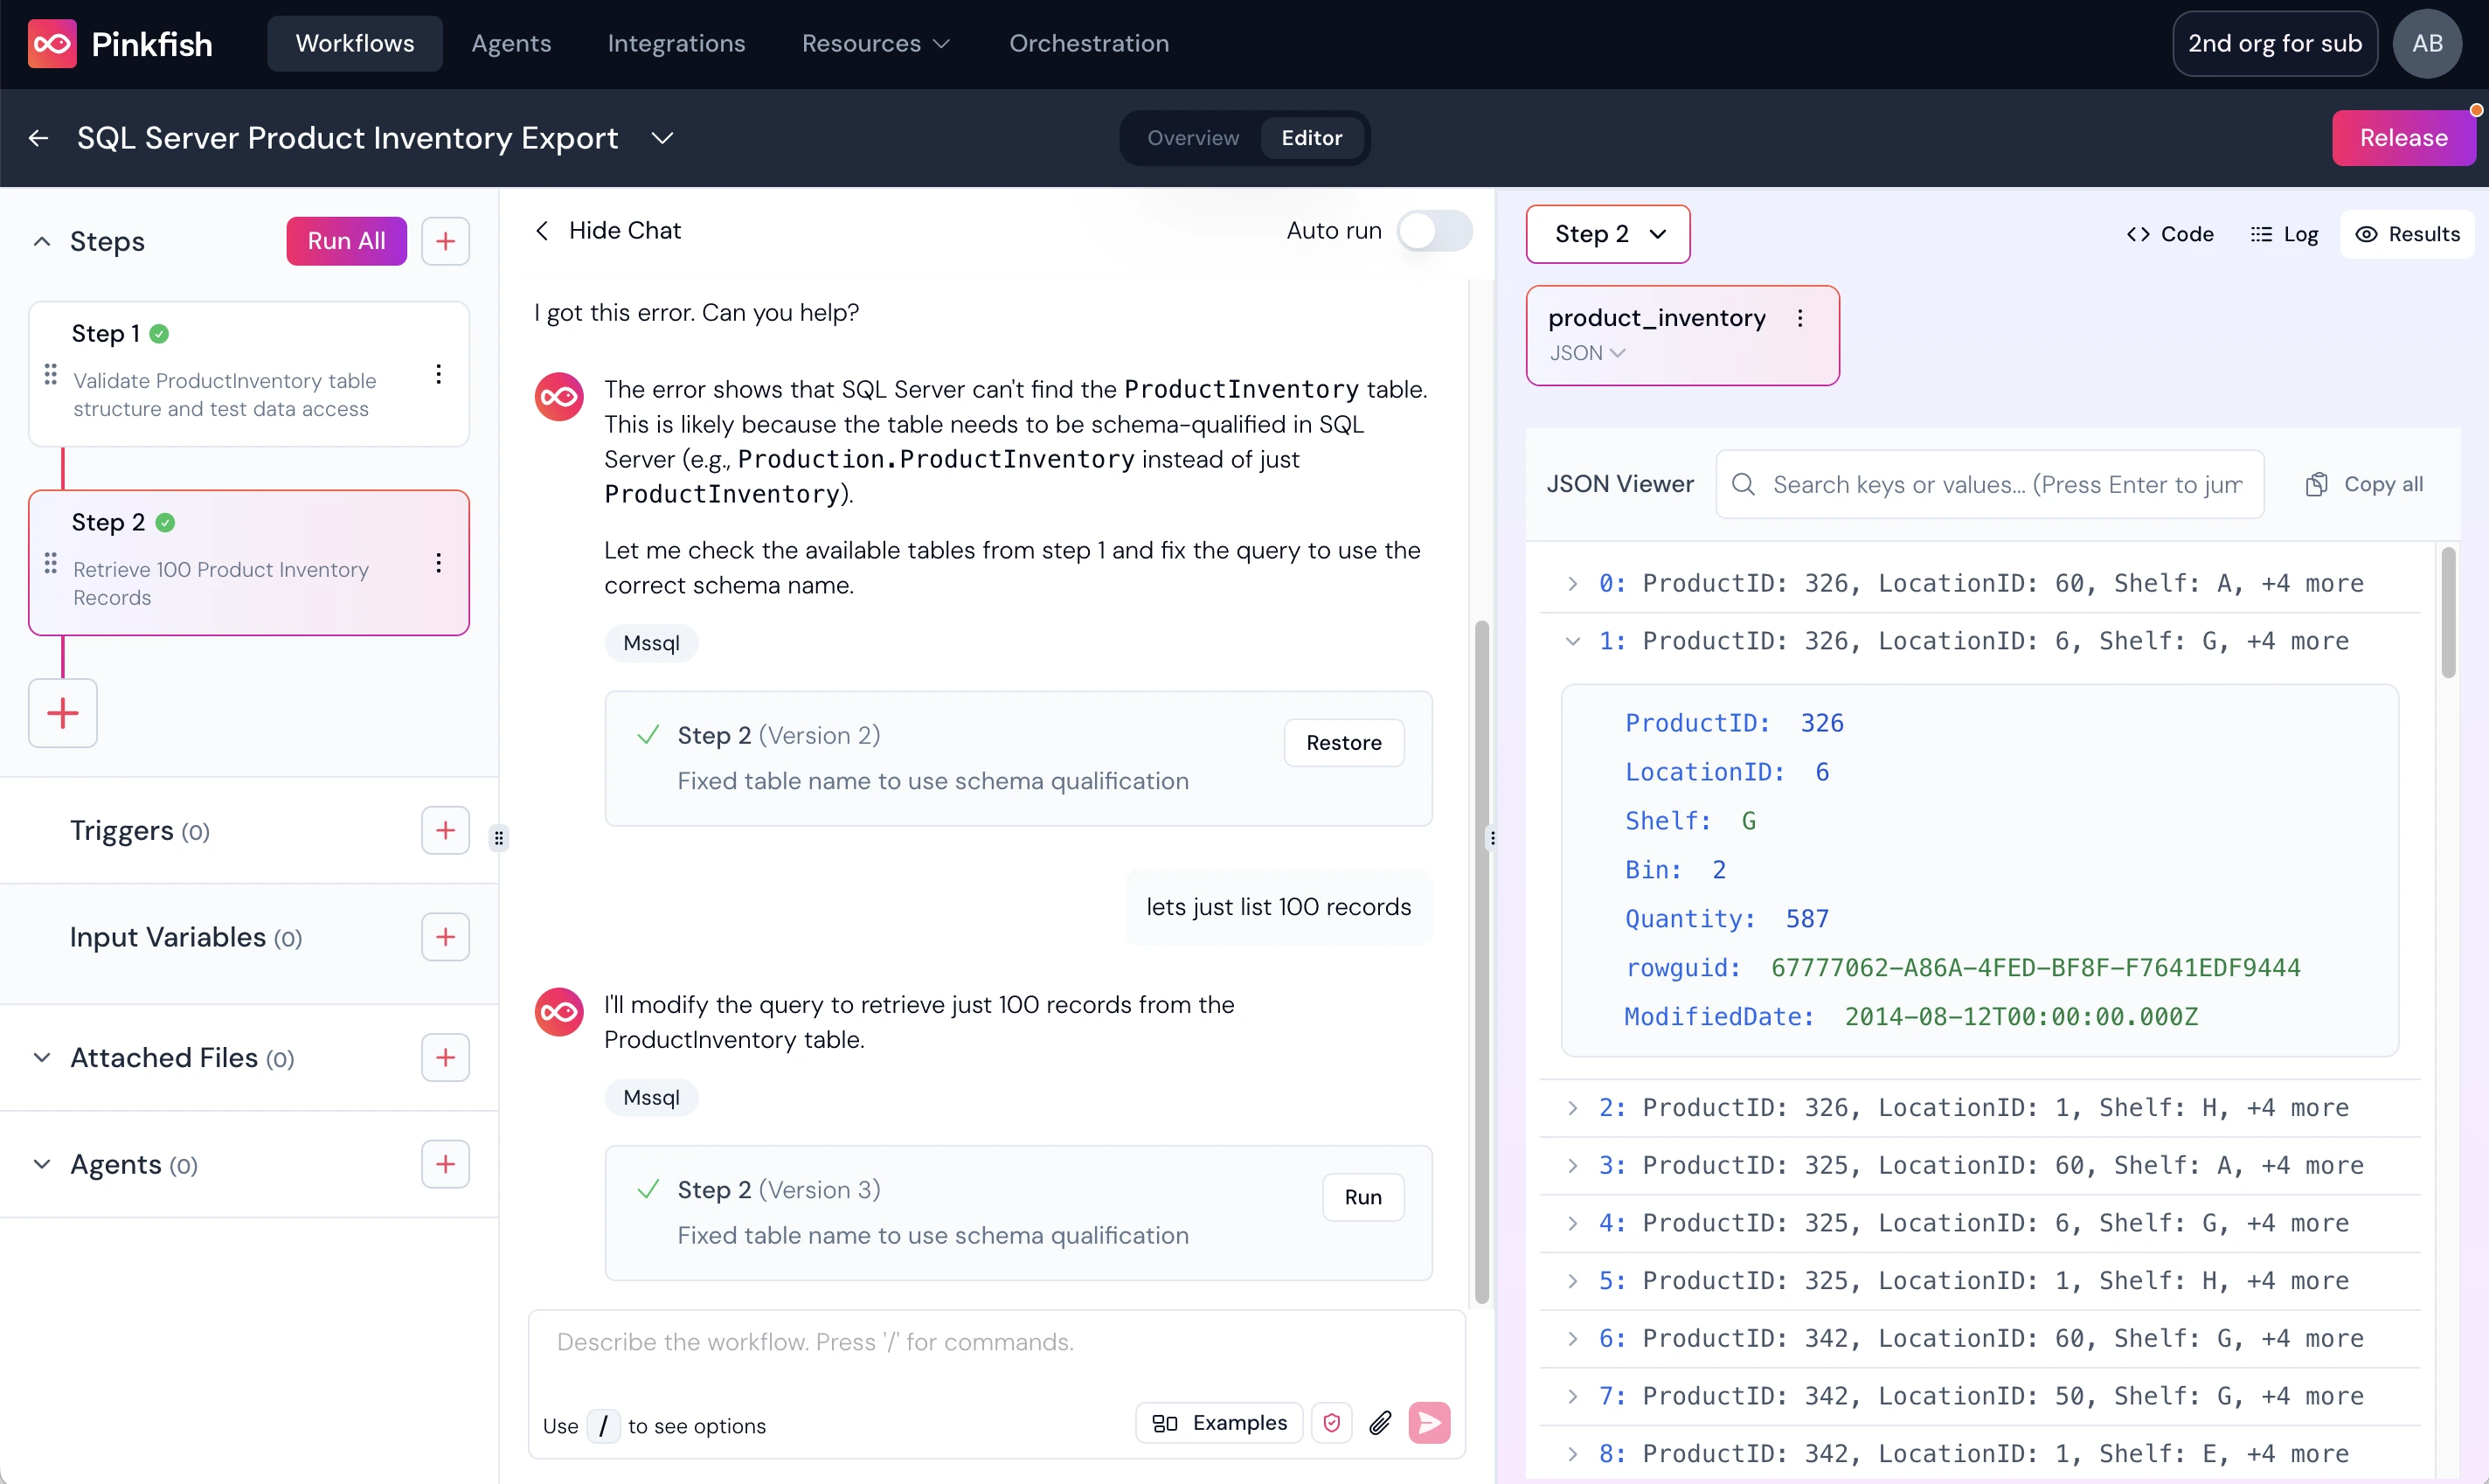Click the JSON viewer search field
Screen dimensions: 2489x1484
coord(2005,484)
